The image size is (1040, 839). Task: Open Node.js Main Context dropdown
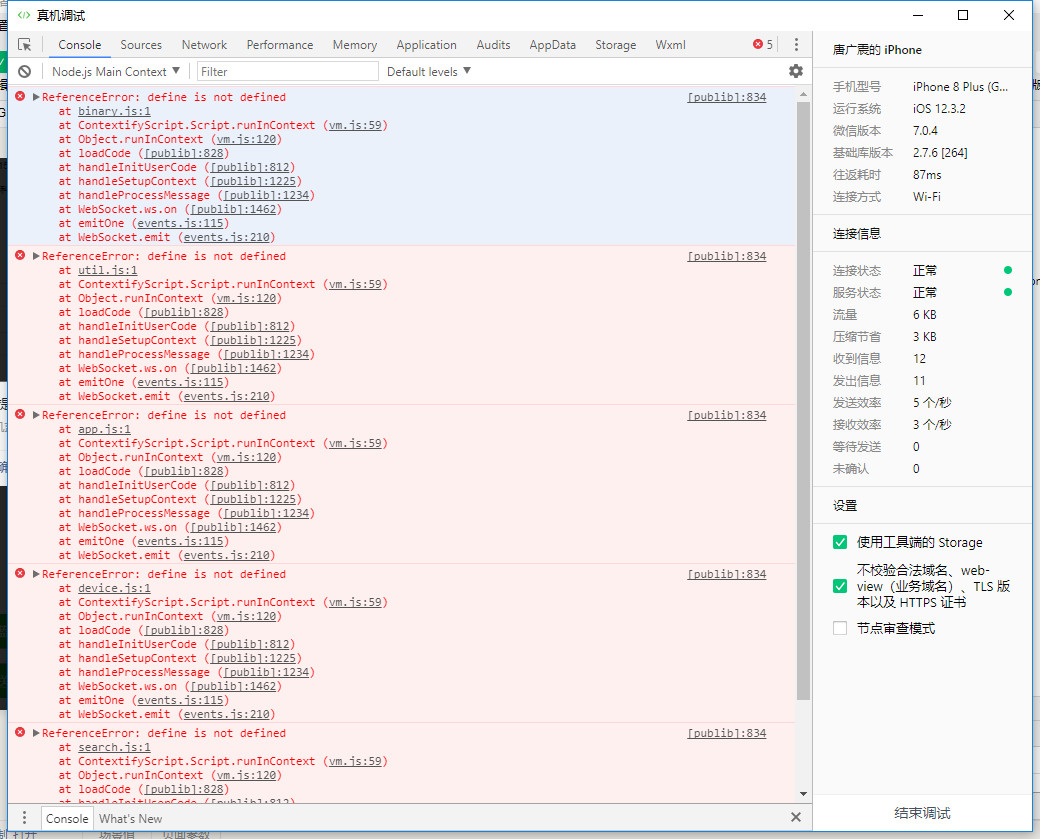116,71
